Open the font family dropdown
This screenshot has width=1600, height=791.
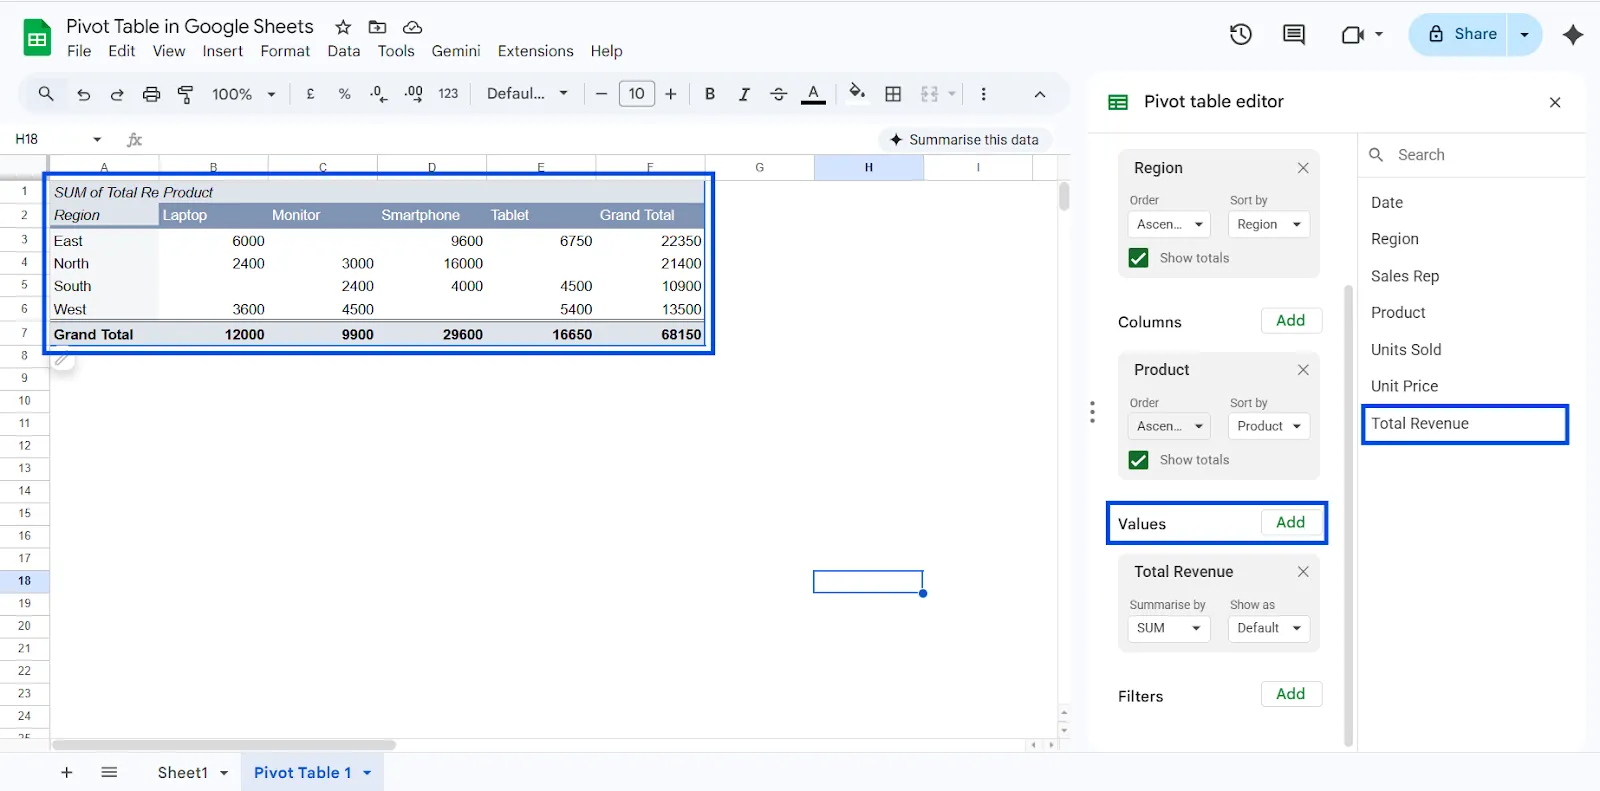coord(527,94)
